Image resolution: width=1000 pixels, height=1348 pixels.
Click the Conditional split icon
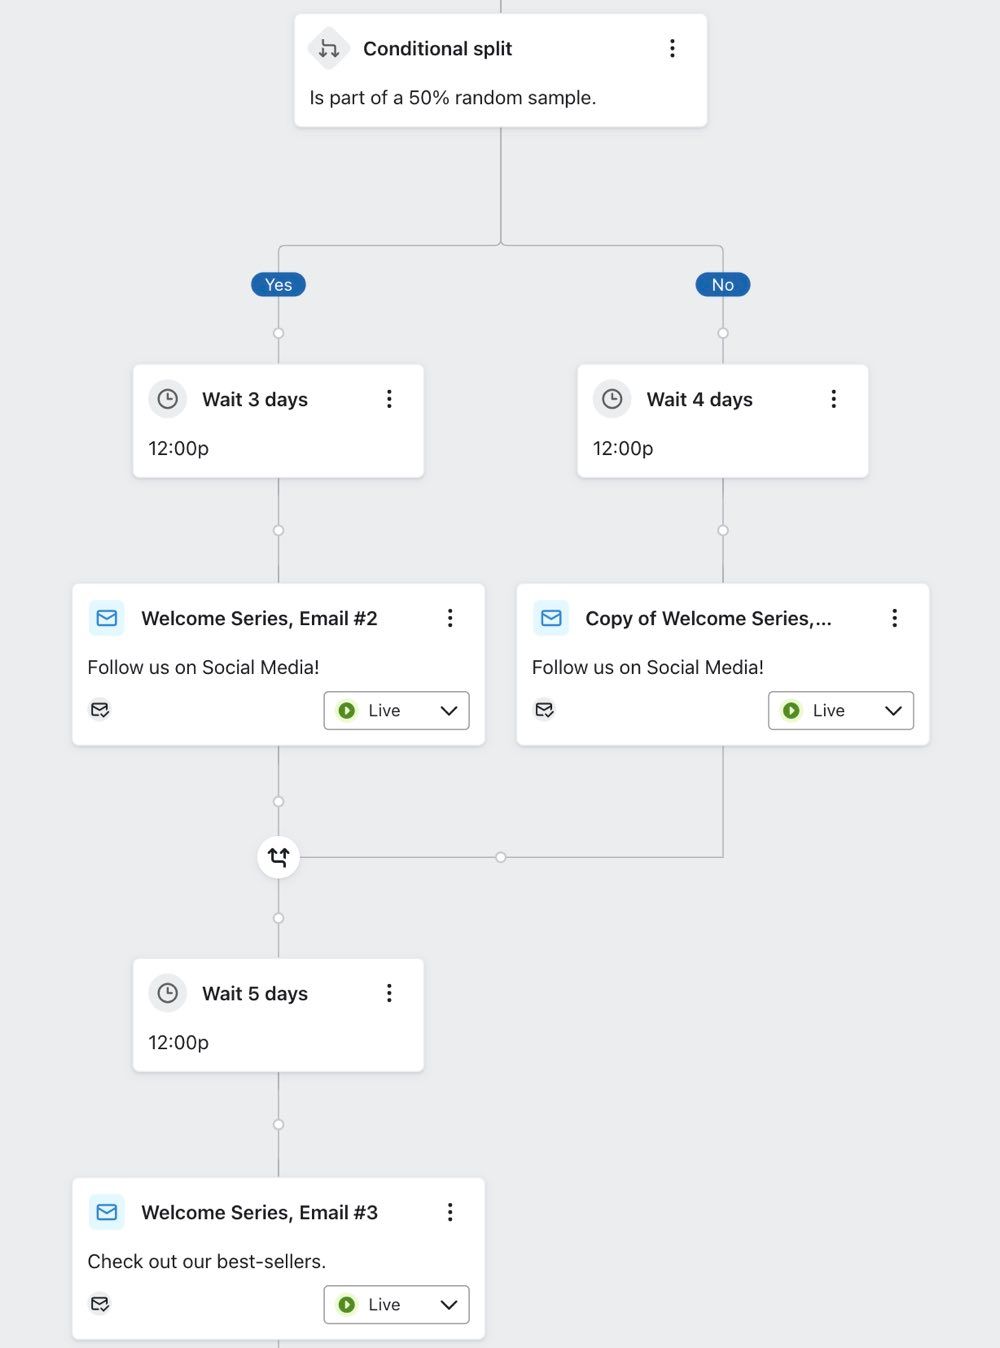click(x=327, y=47)
